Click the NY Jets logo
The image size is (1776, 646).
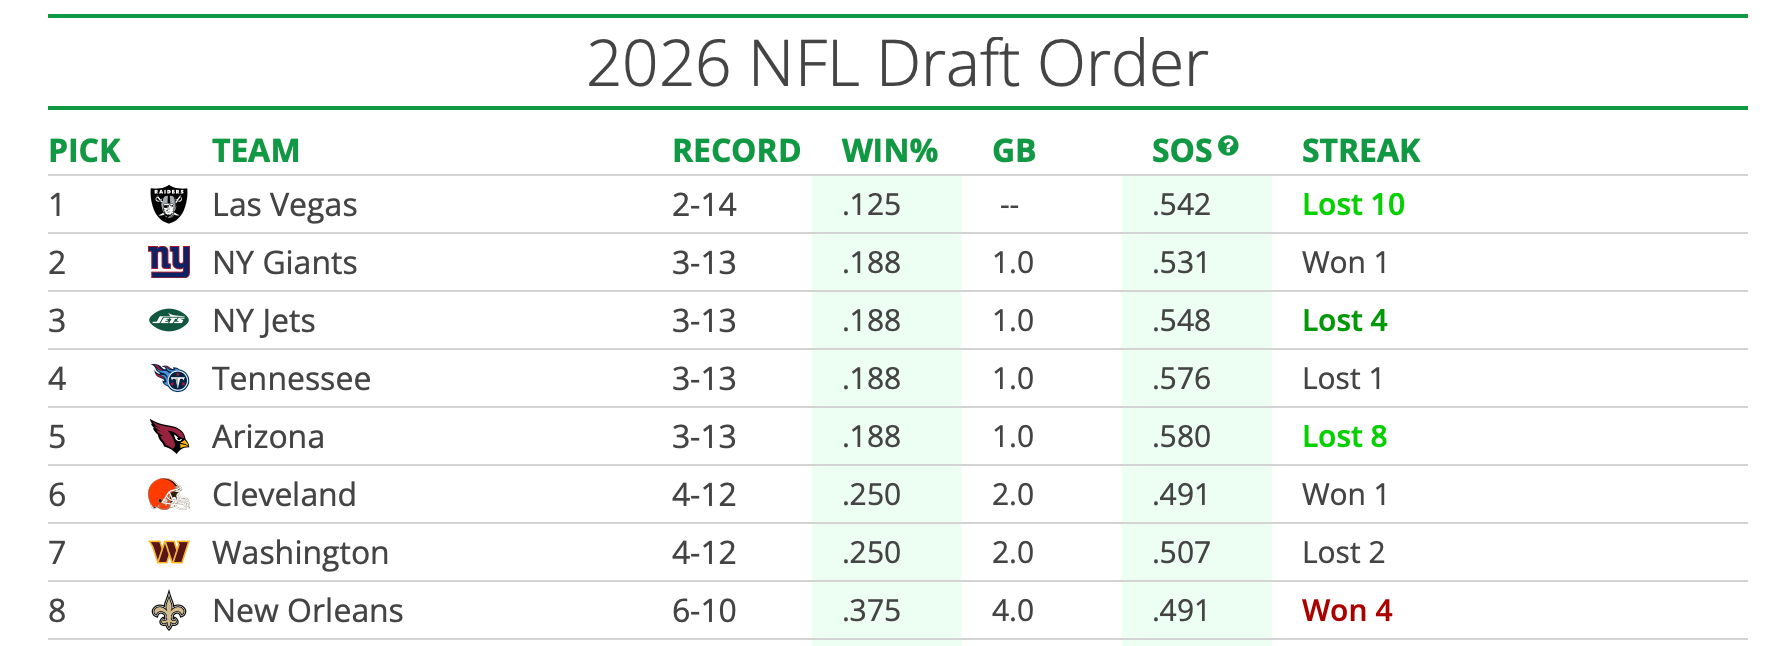[168, 320]
